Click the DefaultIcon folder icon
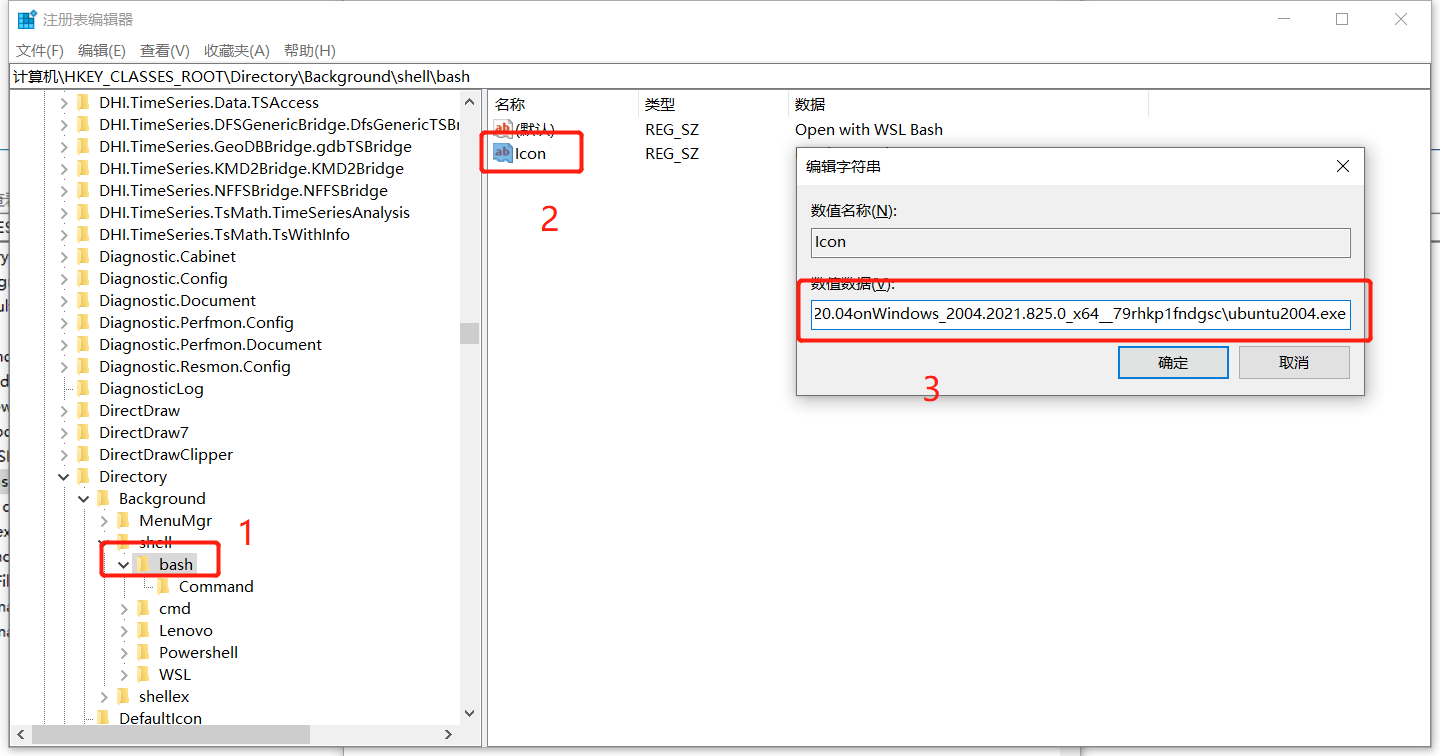The image size is (1440, 756). click(x=103, y=718)
